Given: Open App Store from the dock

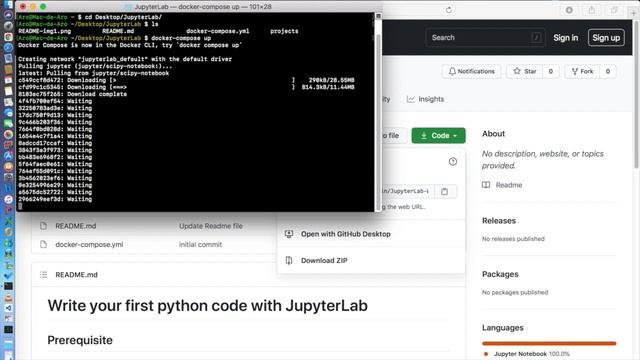Looking at the screenshot, I should point(8,156).
